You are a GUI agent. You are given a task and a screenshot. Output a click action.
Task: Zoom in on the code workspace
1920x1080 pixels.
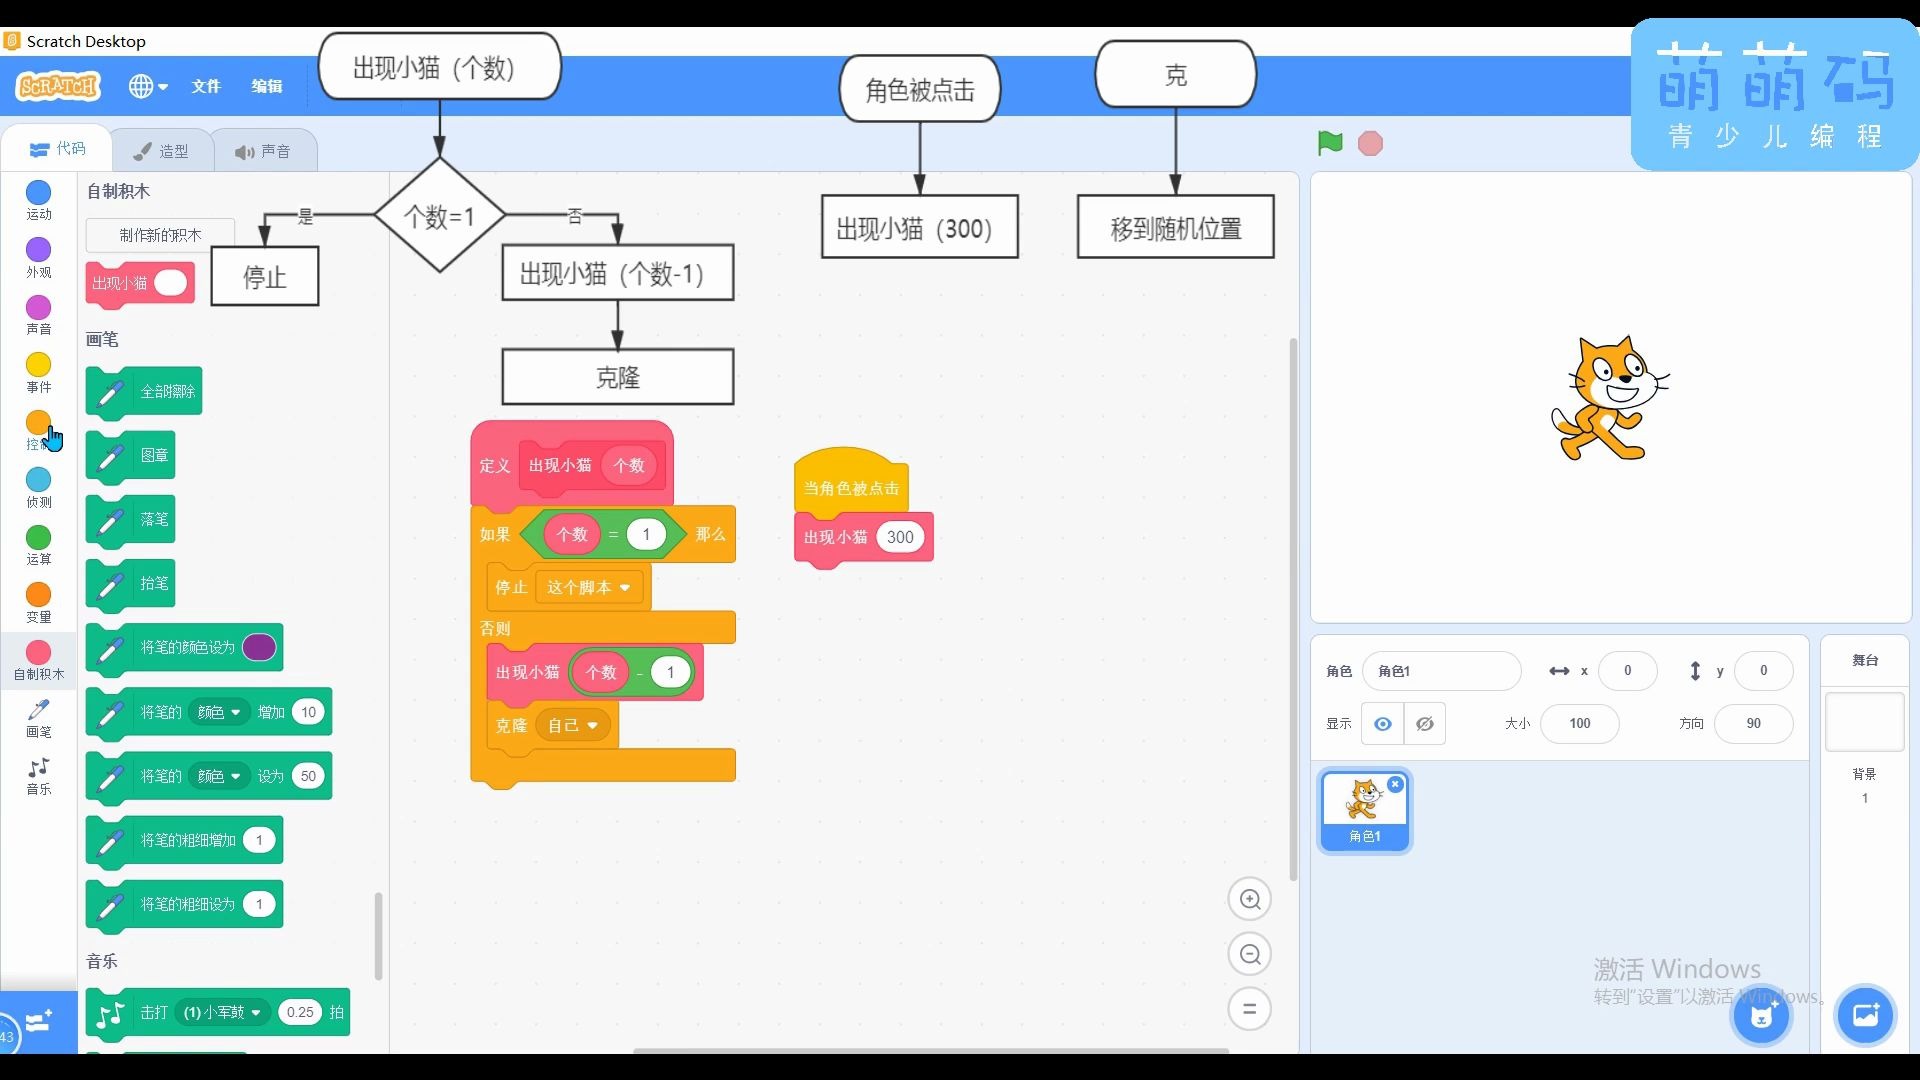(1249, 899)
